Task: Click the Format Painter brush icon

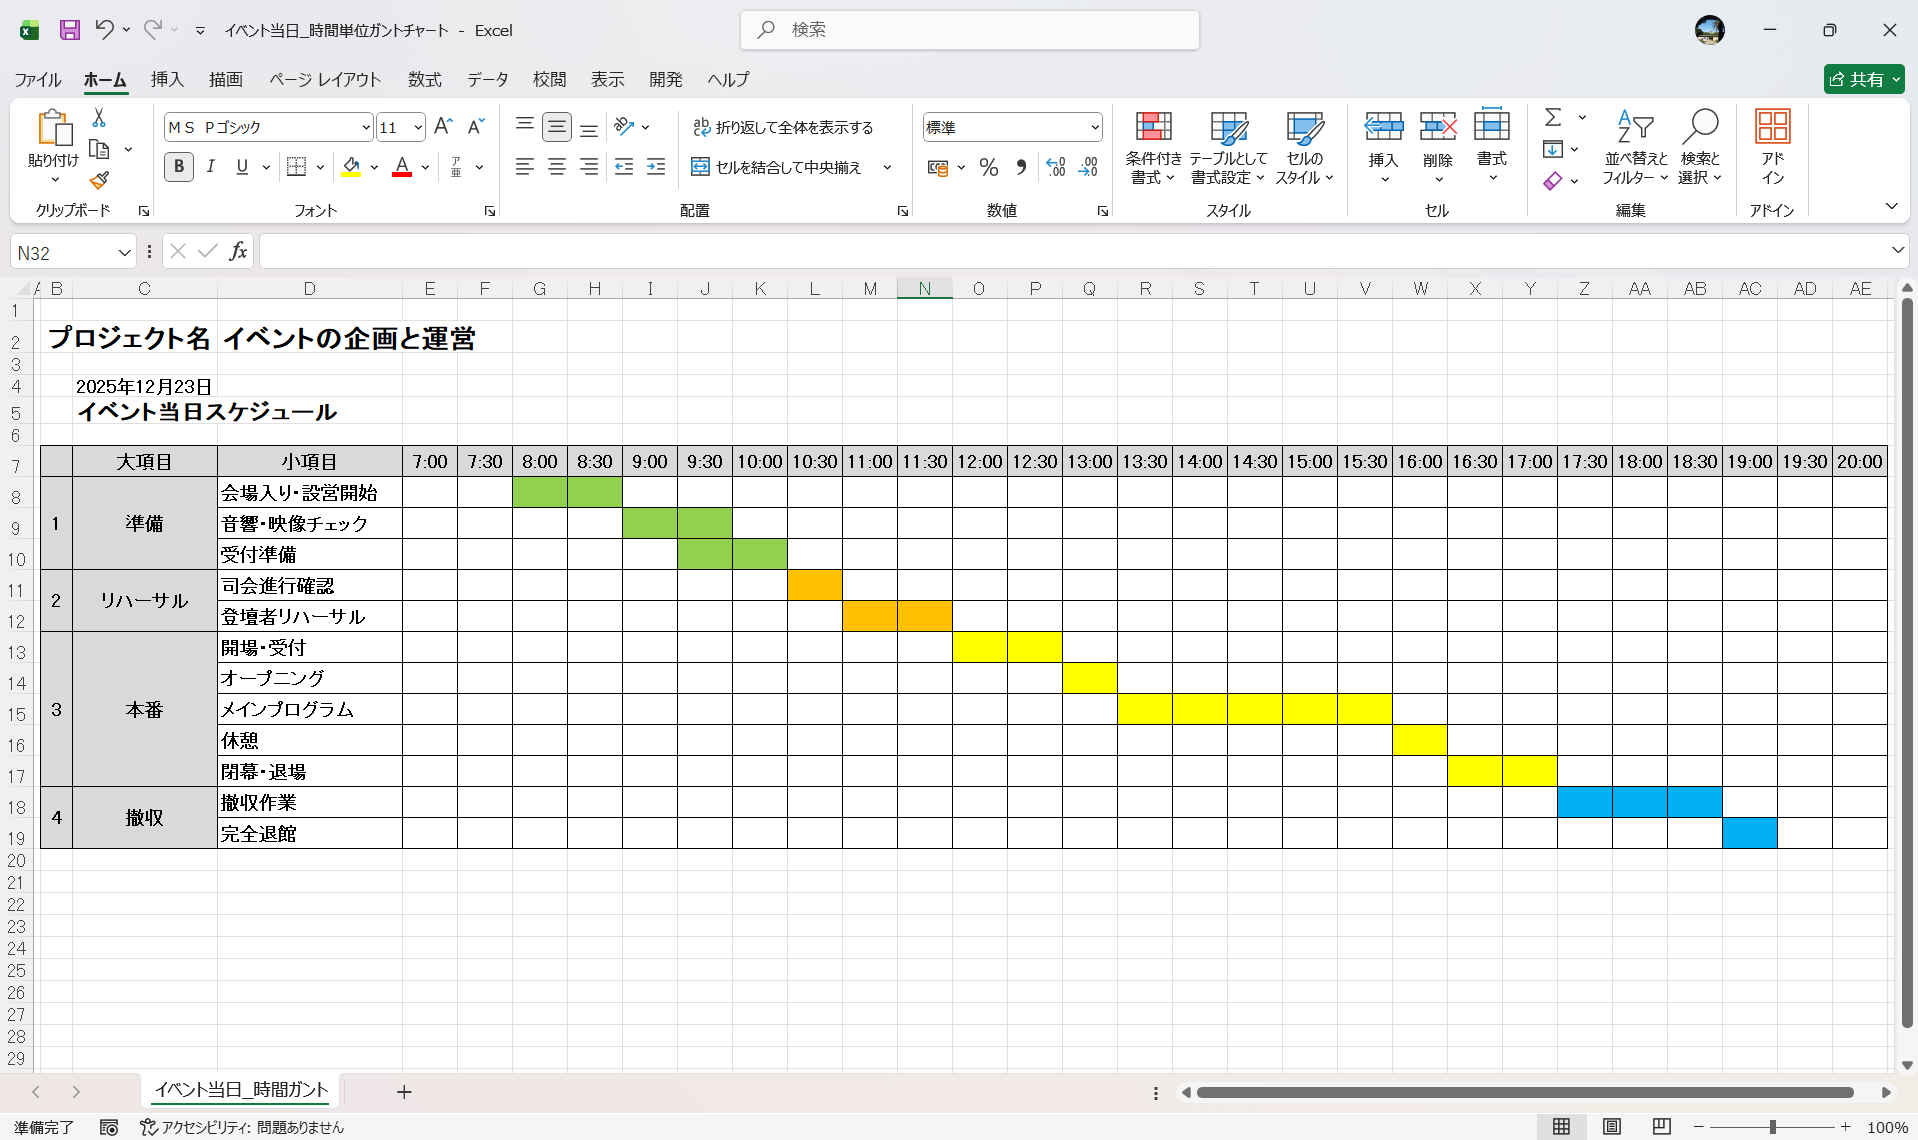Action: [99, 181]
